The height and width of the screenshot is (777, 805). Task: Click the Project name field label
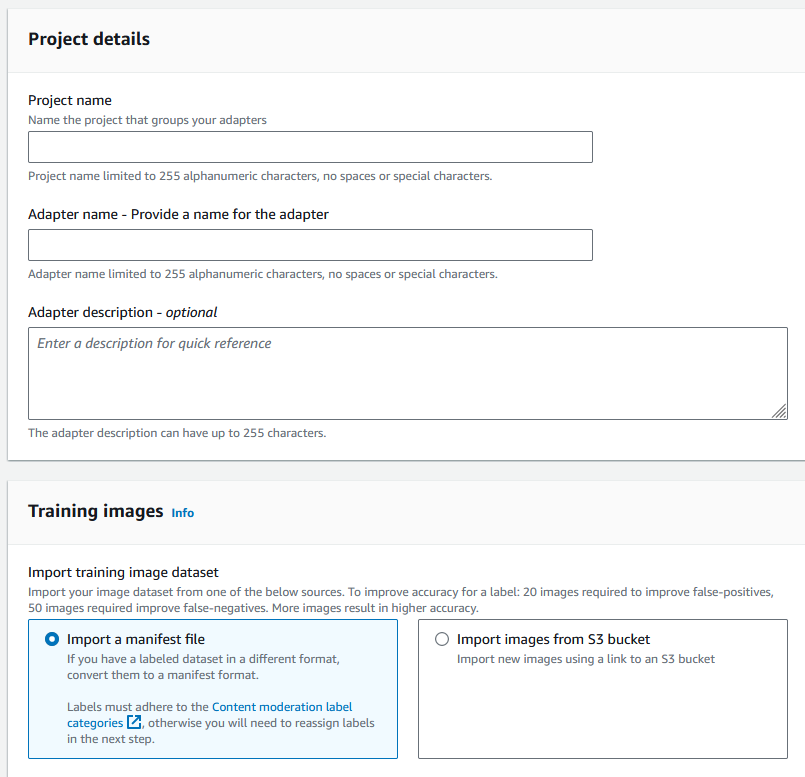click(69, 100)
